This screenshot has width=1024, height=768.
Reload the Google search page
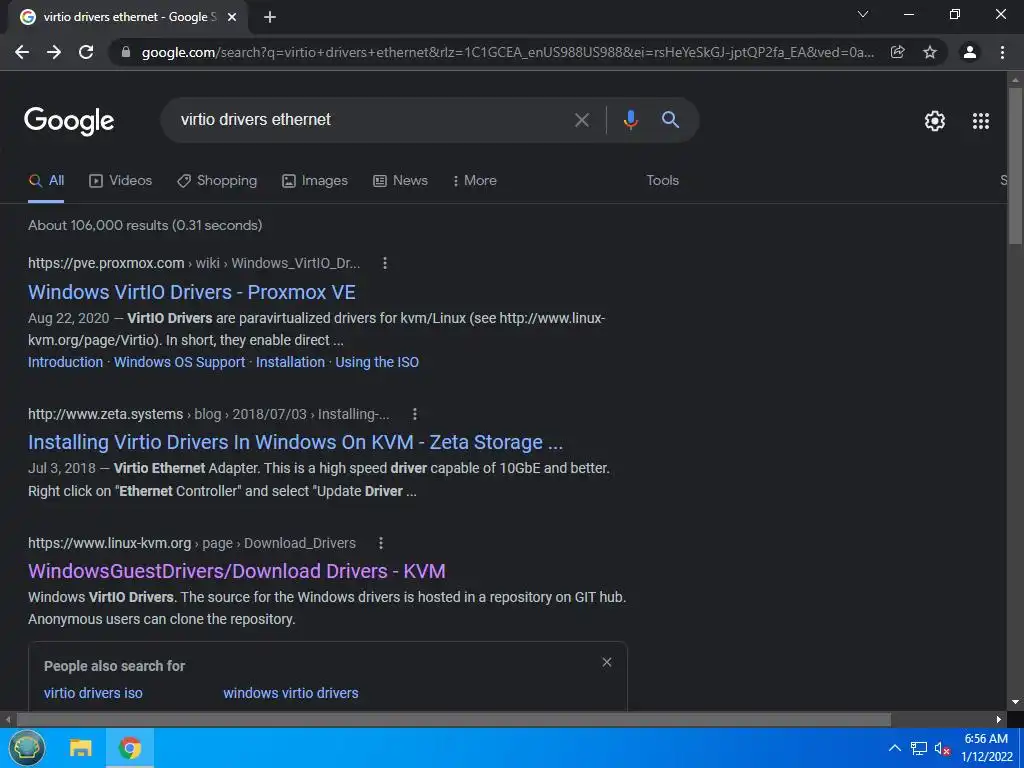click(x=86, y=52)
